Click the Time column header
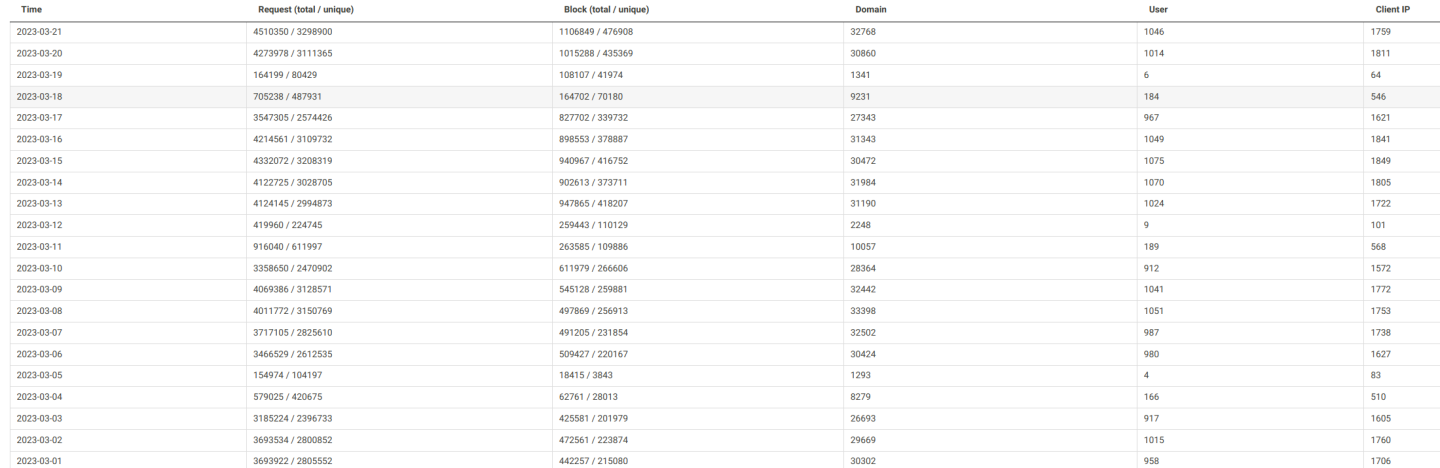Screen dimensions: 1440x468 31,9
